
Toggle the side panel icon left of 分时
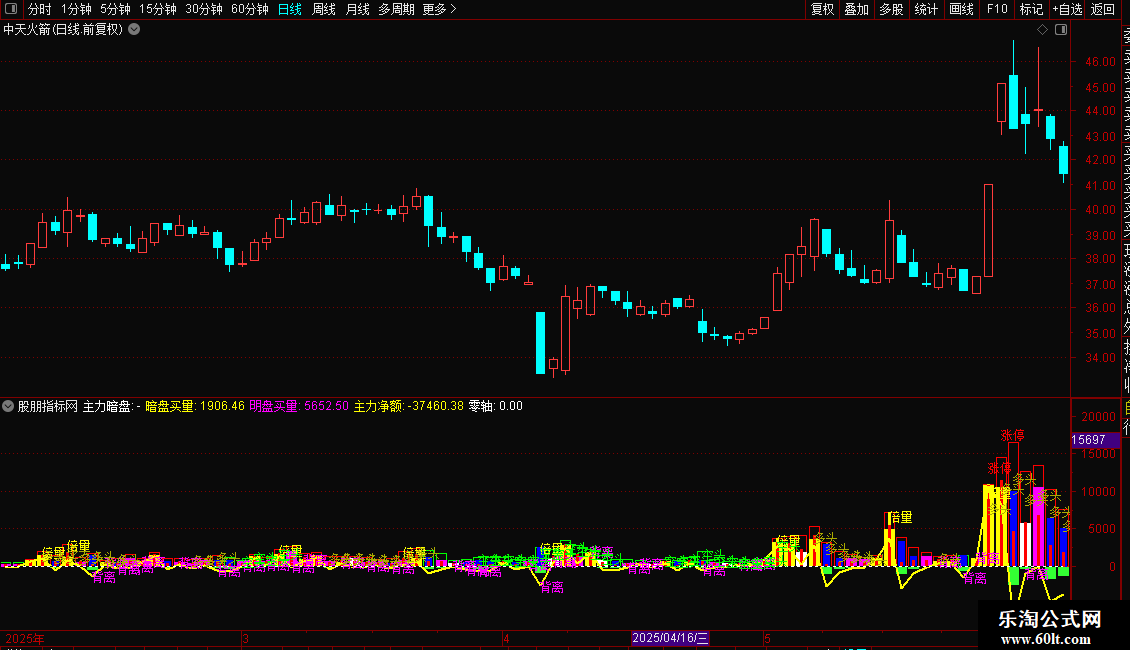click(11, 9)
